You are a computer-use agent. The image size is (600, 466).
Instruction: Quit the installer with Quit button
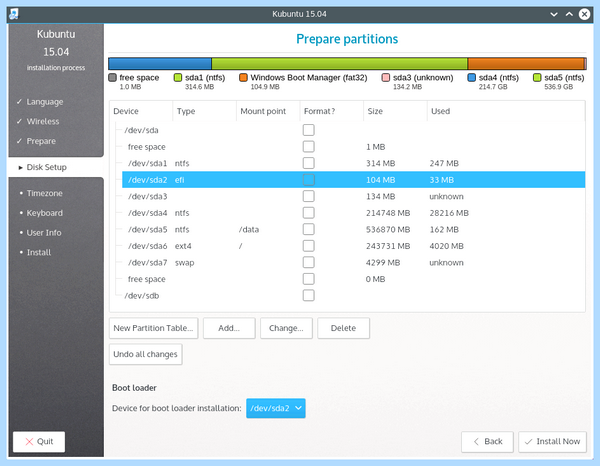pos(39,442)
